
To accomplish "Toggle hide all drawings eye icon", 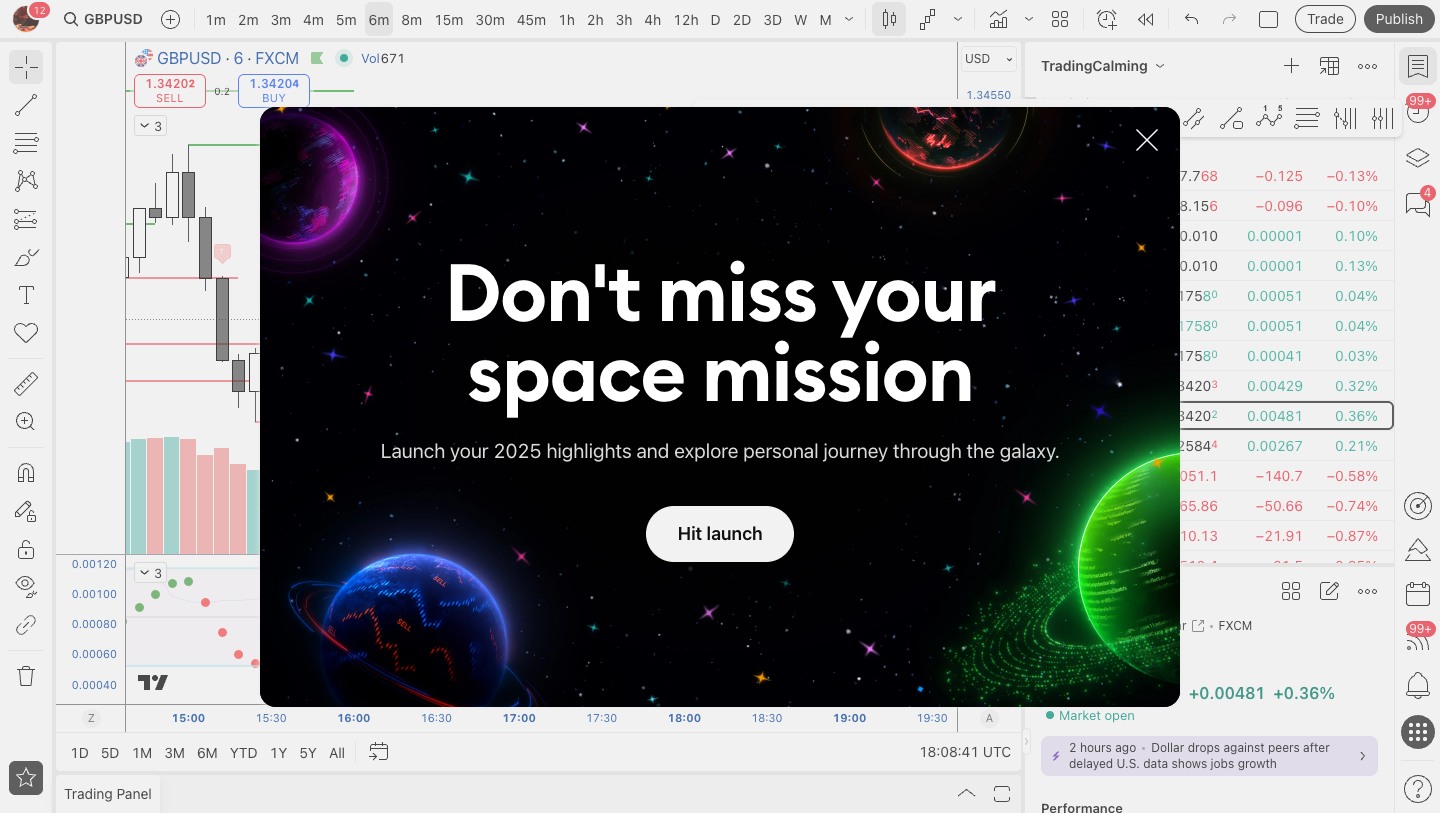I will click(26, 587).
